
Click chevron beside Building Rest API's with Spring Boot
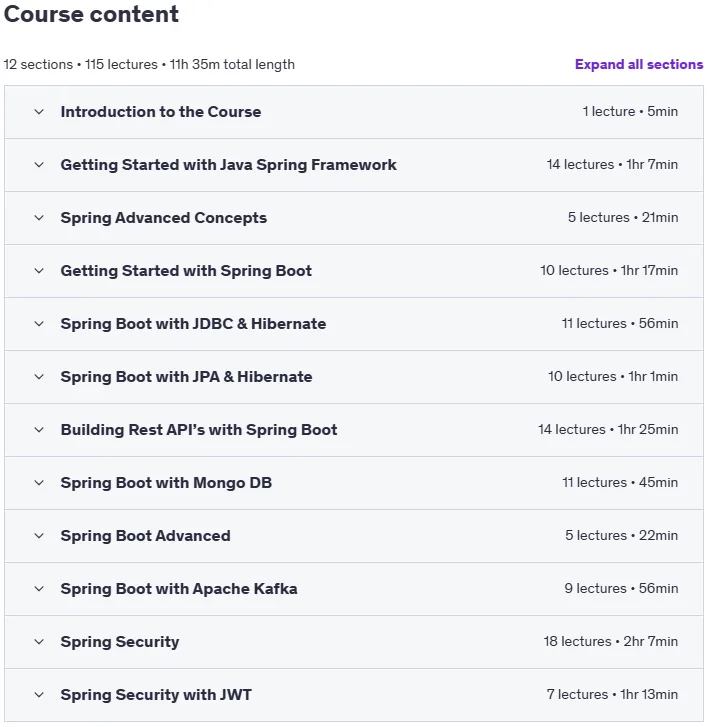pos(39,430)
